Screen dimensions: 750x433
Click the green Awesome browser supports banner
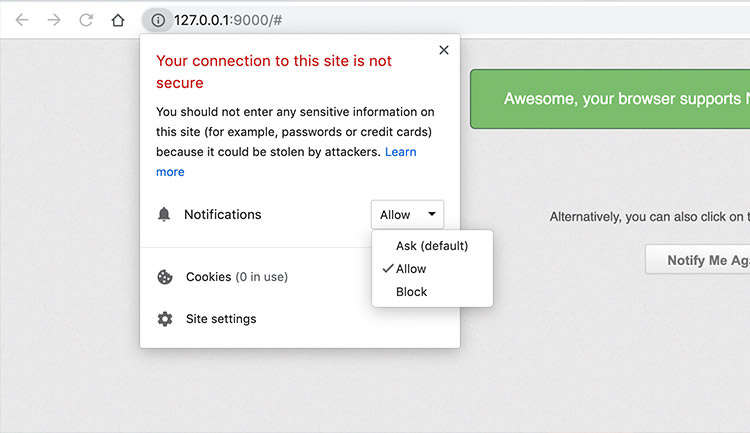610,99
